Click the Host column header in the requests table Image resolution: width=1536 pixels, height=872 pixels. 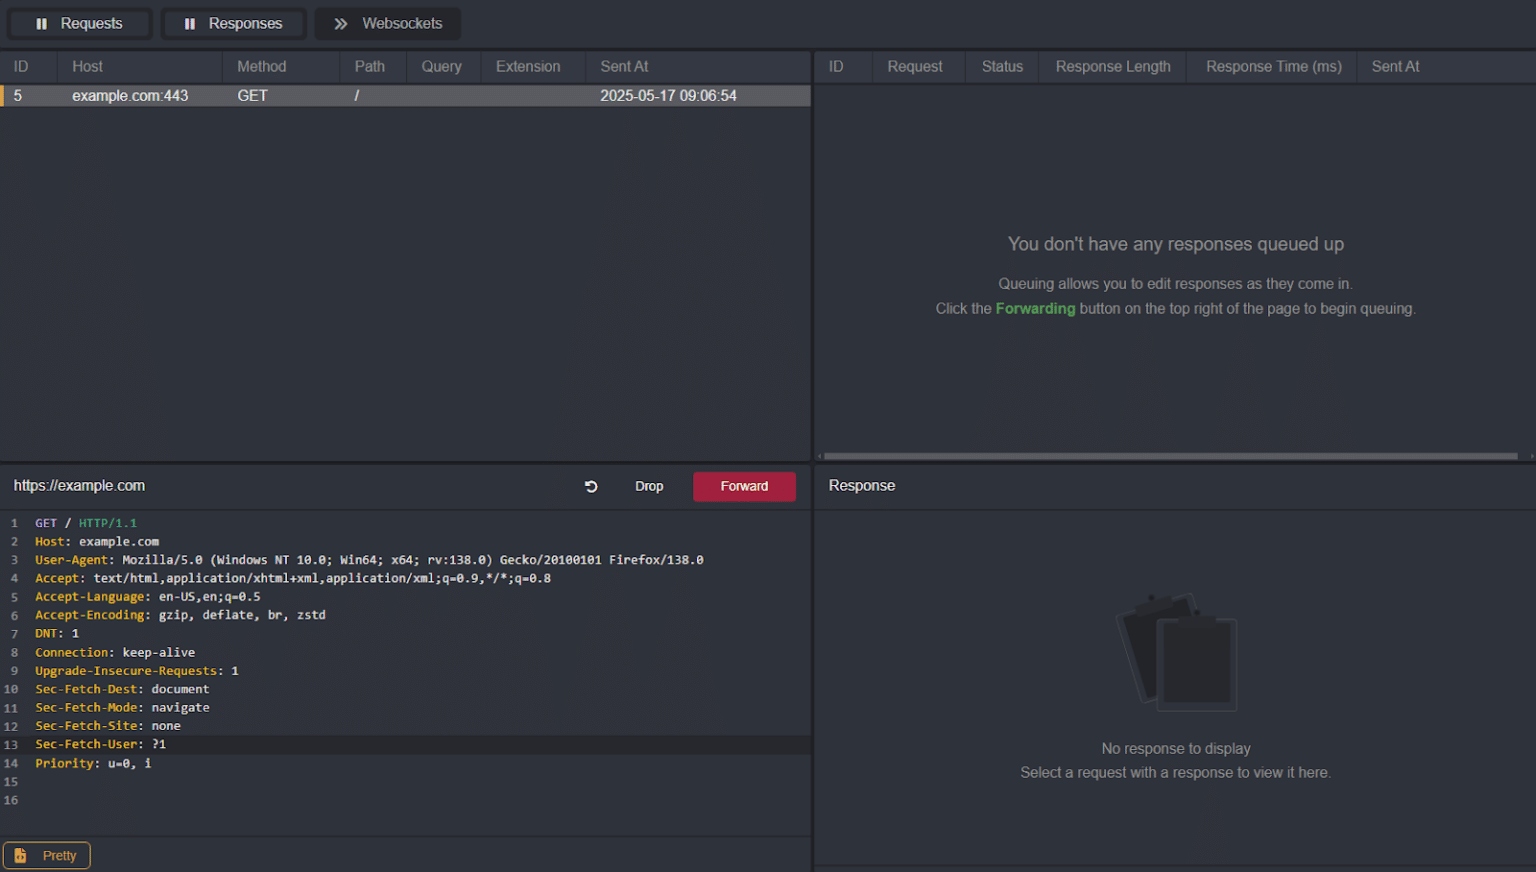[x=87, y=66]
